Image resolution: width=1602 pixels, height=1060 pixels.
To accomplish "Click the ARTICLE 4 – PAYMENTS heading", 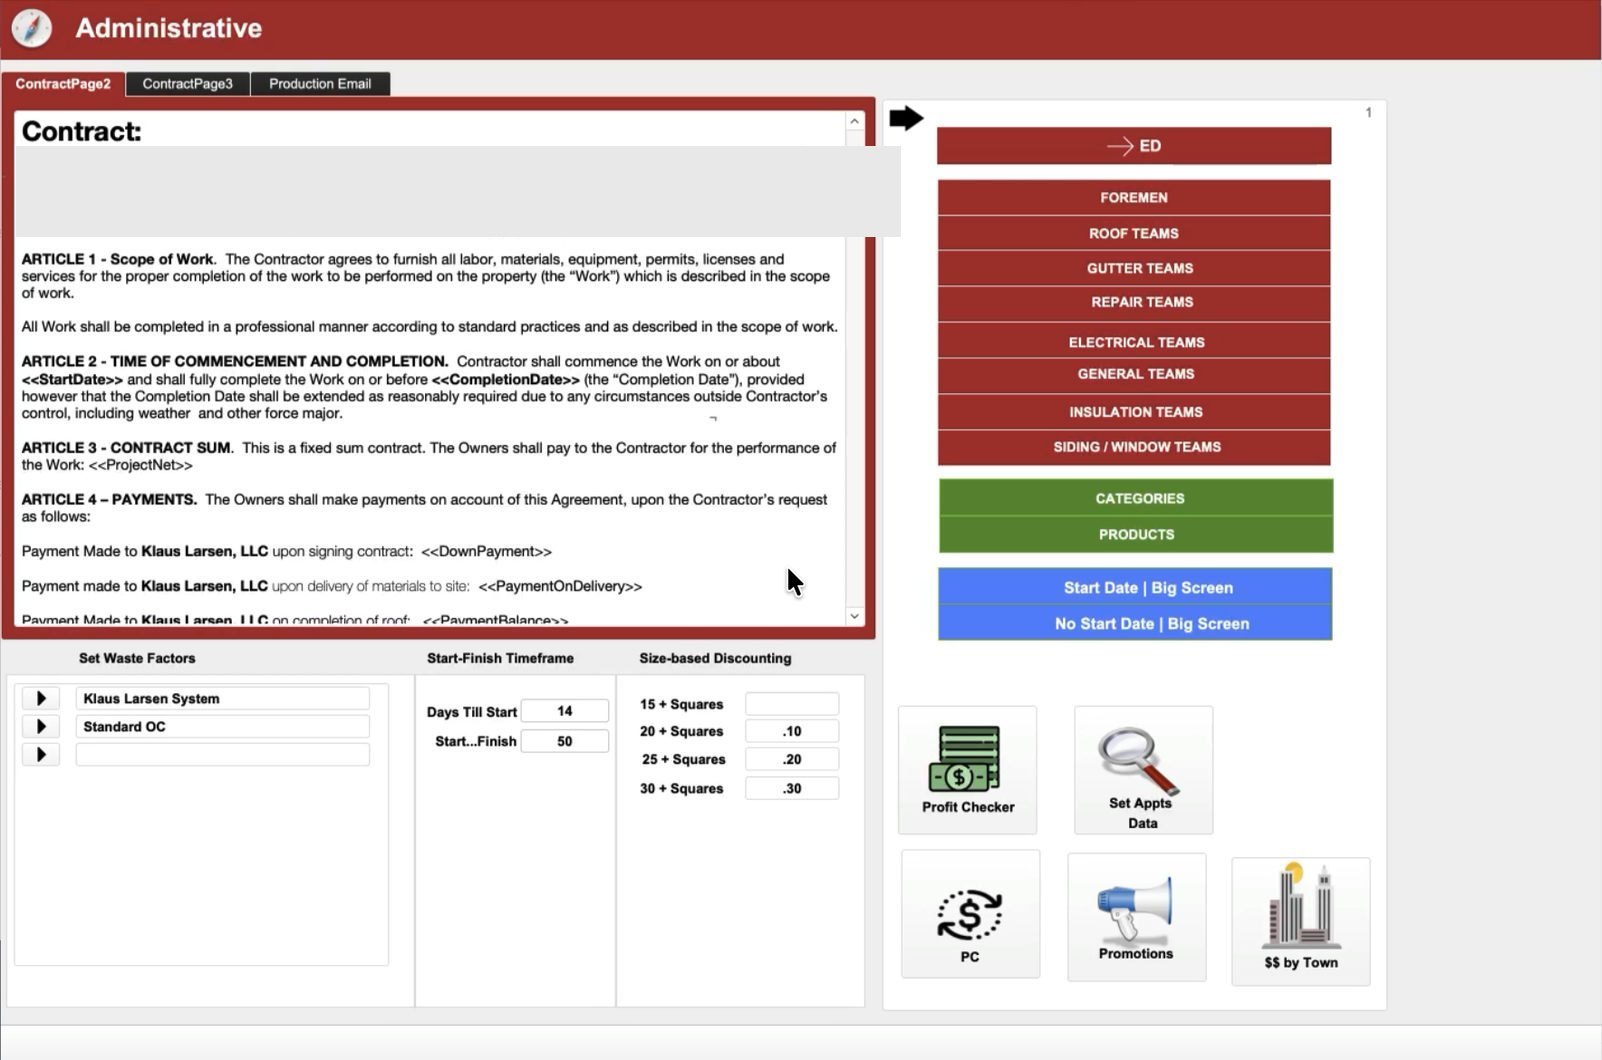I will (x=109, y=499).
